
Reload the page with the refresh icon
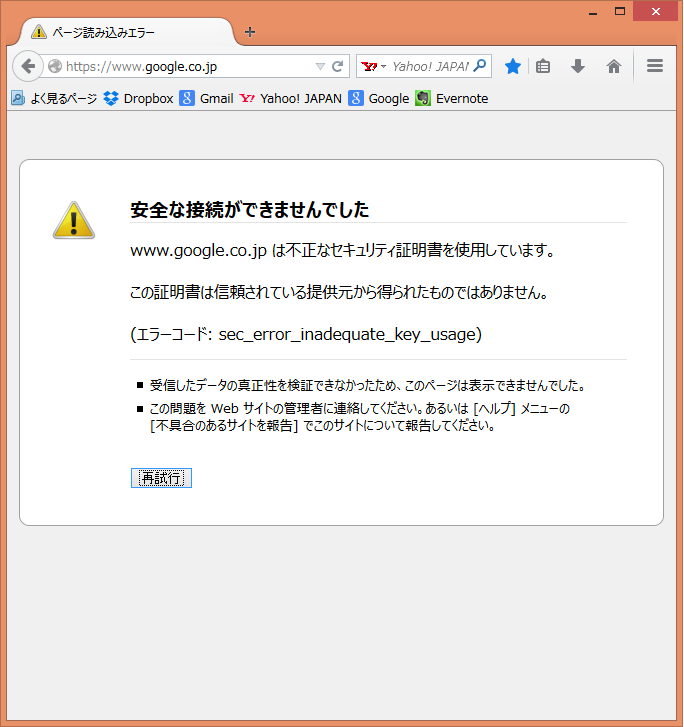tap(338, 67)
